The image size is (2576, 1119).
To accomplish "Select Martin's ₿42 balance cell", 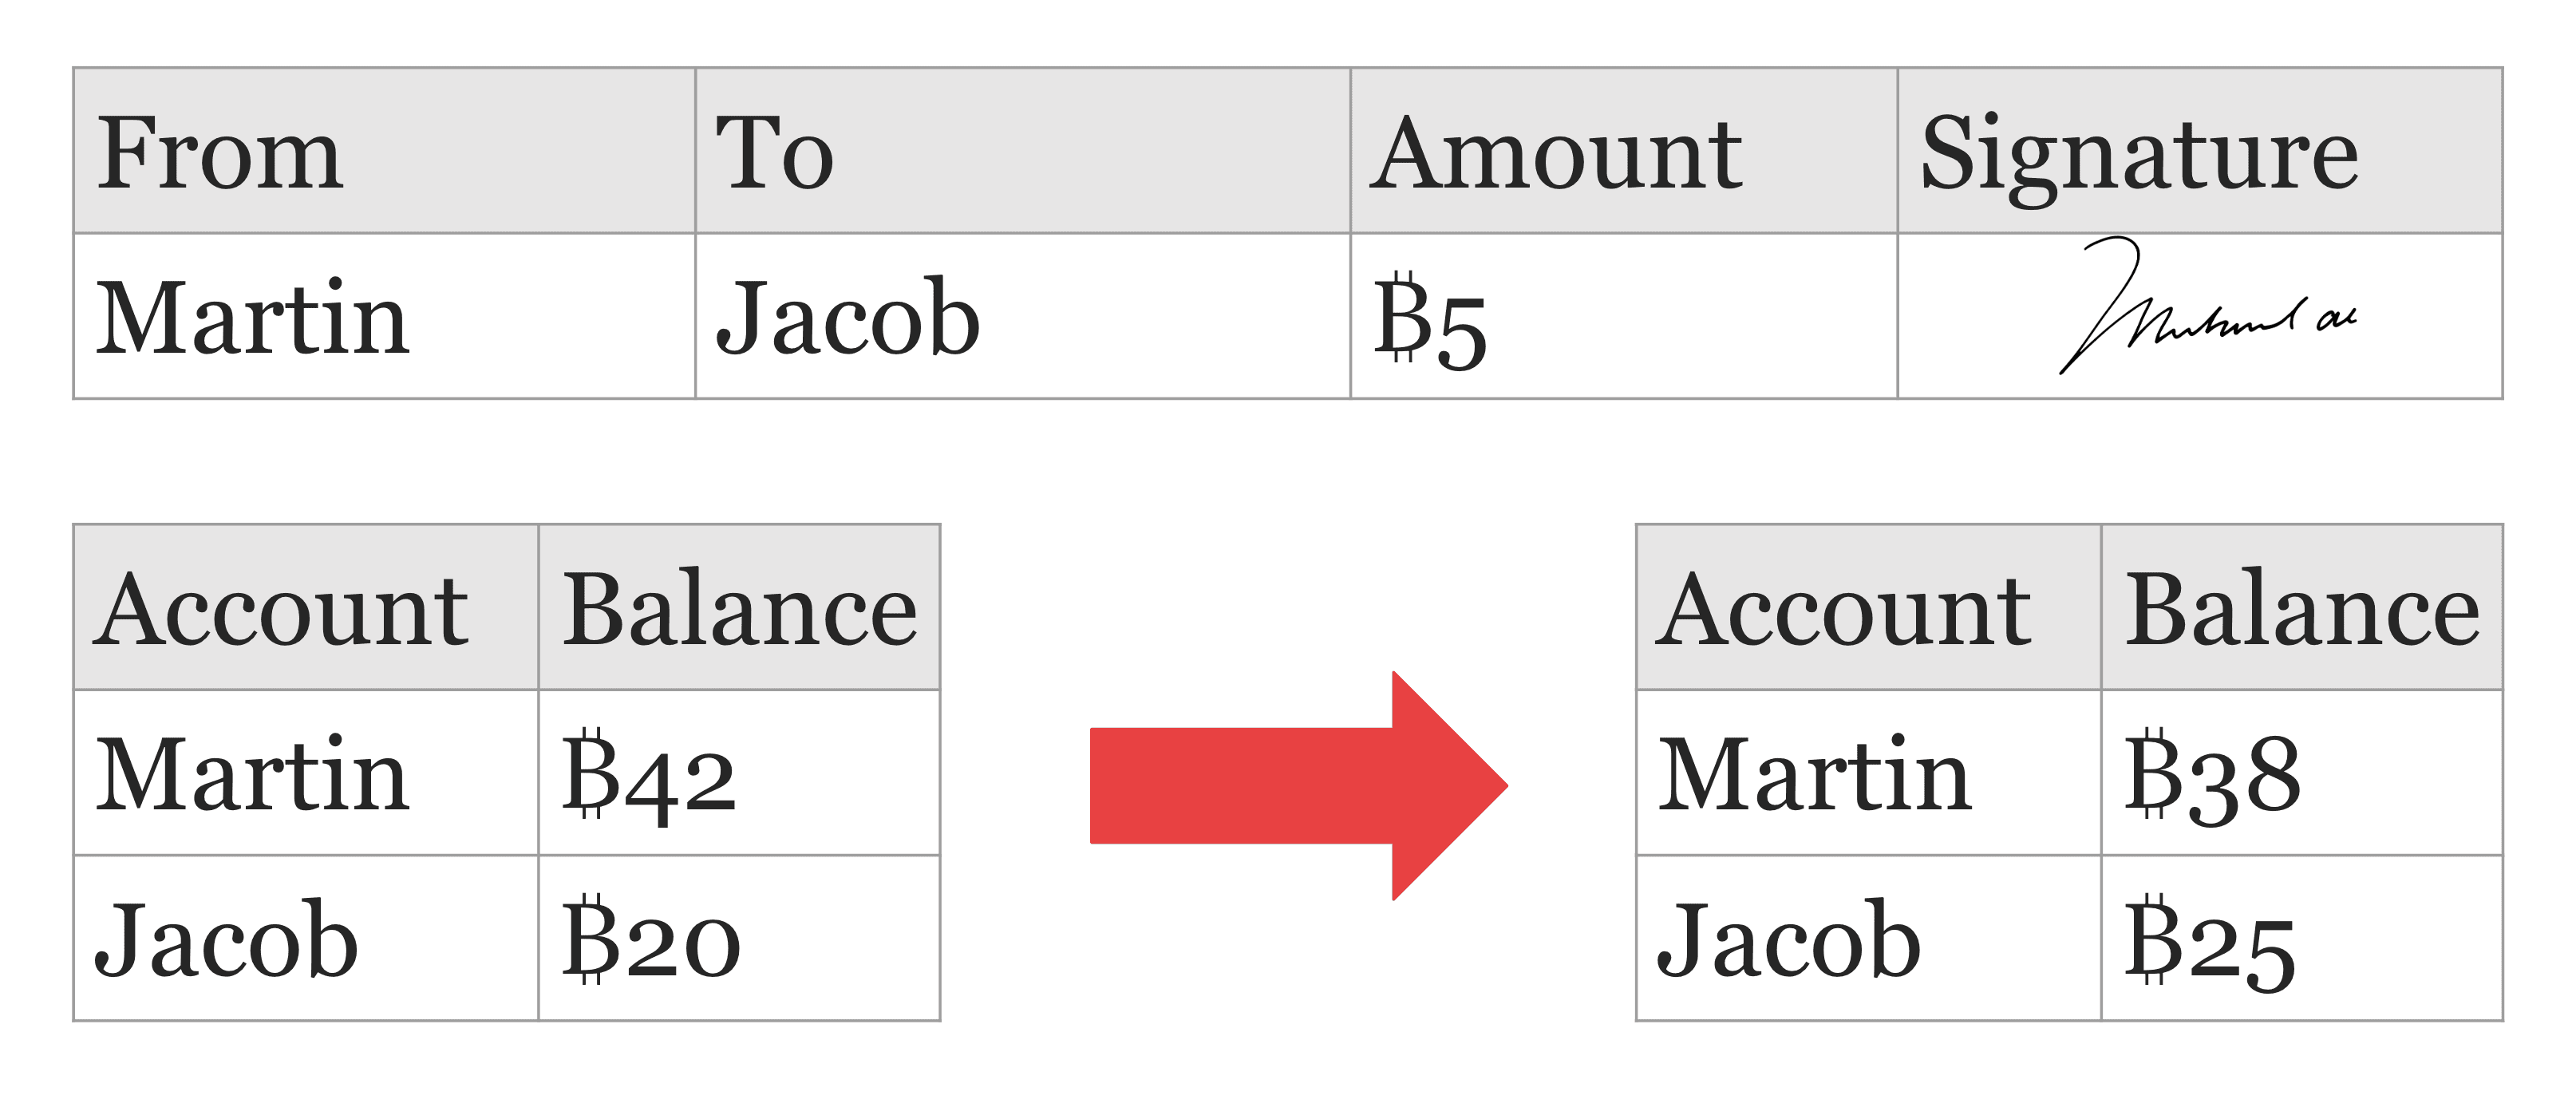I will click(739, 773).
